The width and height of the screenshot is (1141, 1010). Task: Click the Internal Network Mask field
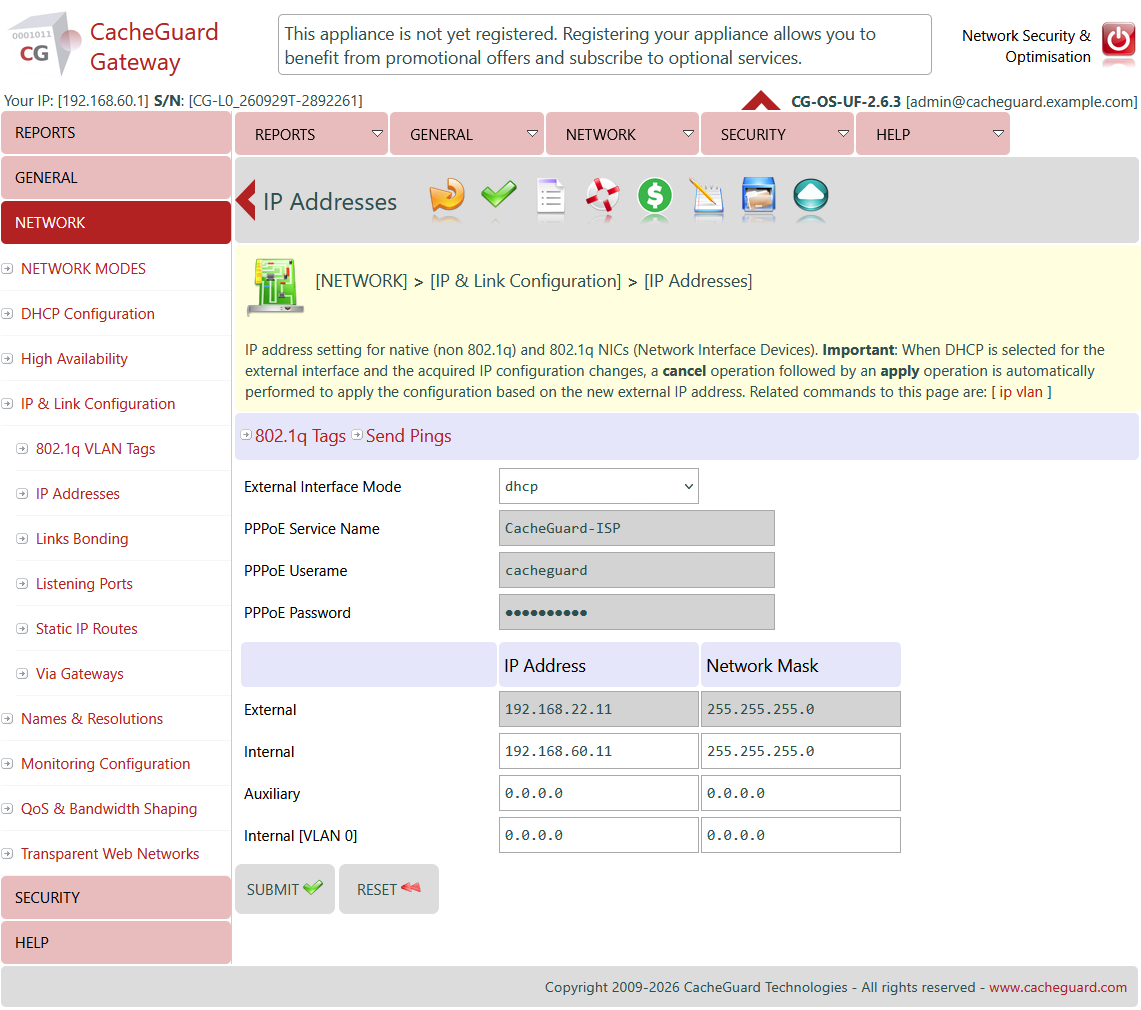coord(800,752)
